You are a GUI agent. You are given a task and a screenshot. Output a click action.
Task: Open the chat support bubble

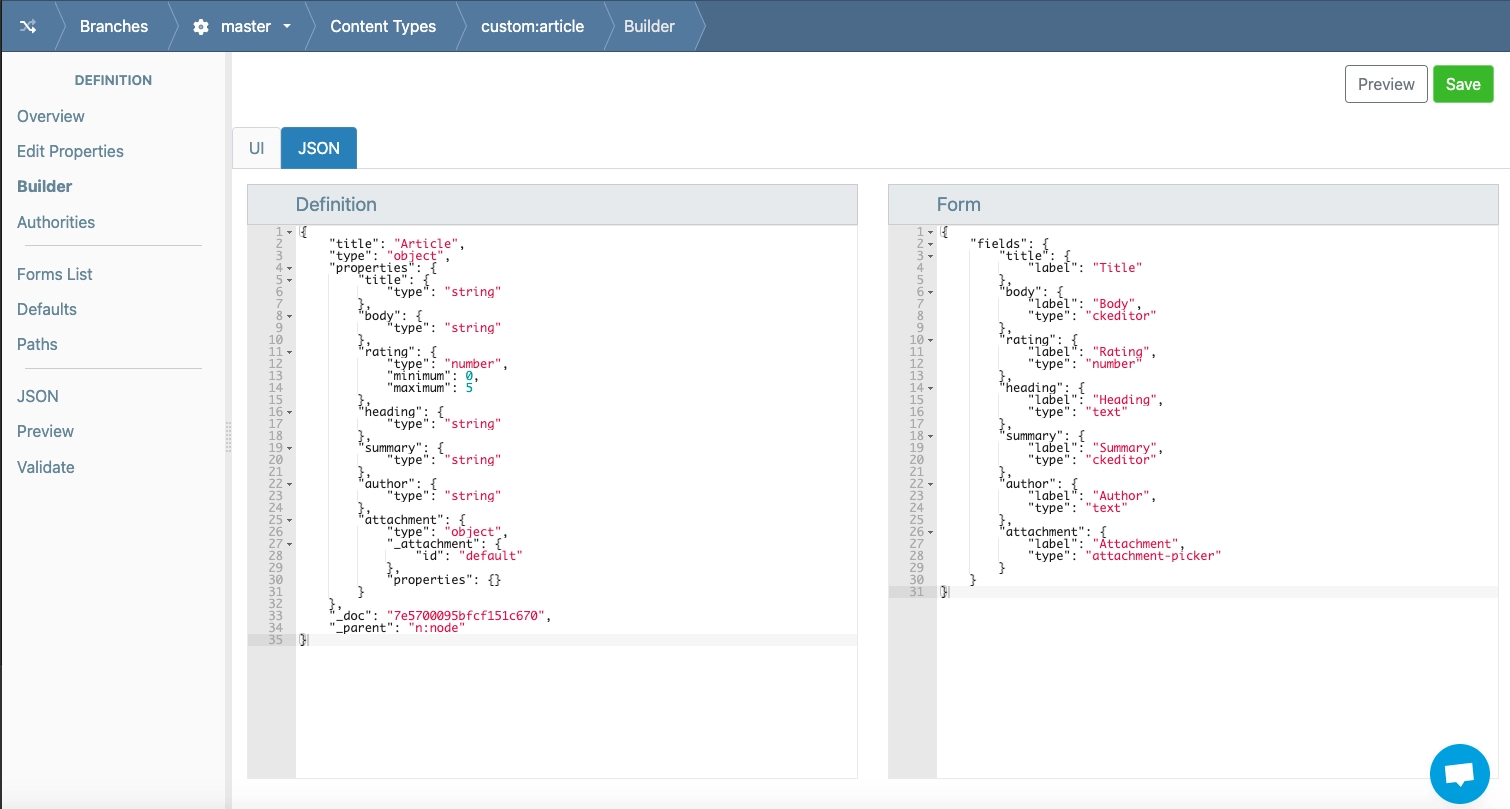1459,774
